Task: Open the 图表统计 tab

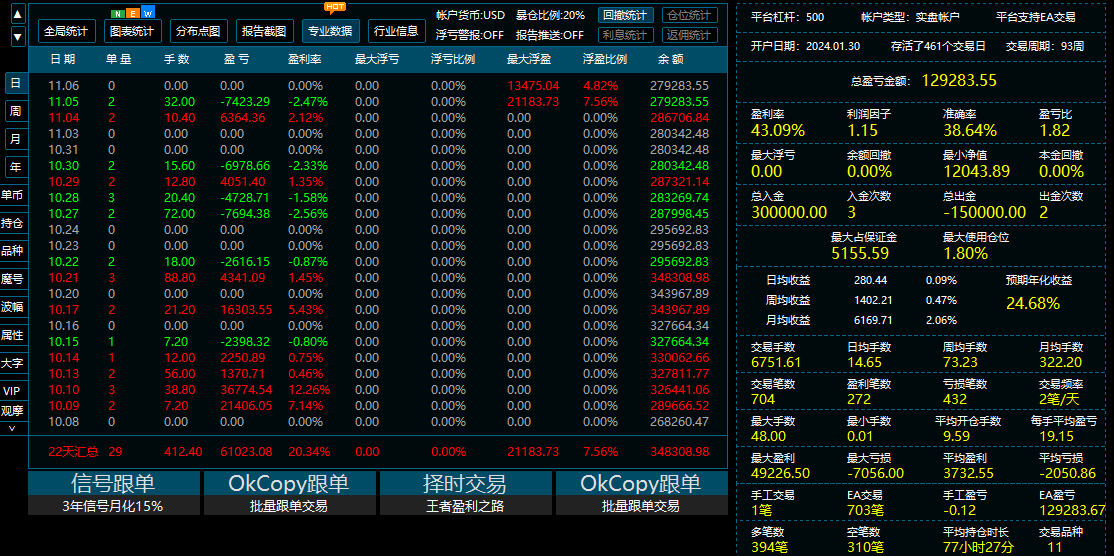Action: coord(132,31)
